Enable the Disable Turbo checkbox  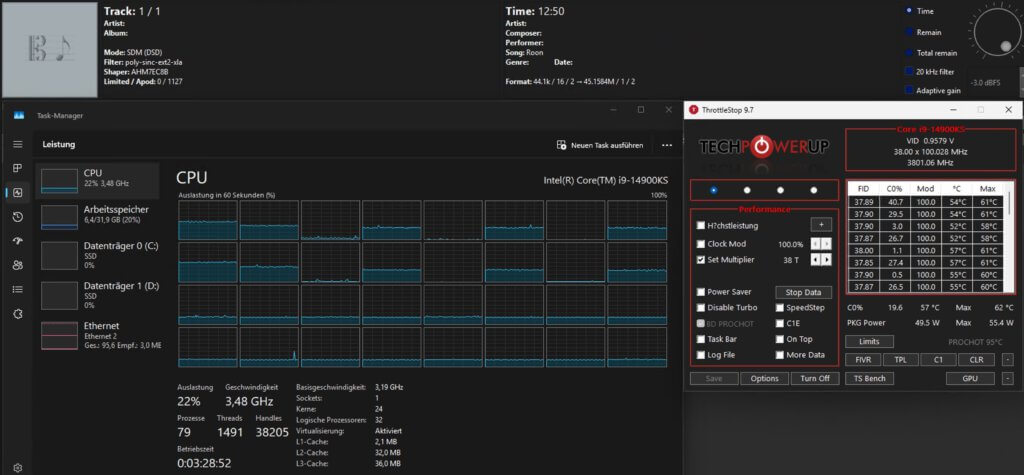[701, 307]
